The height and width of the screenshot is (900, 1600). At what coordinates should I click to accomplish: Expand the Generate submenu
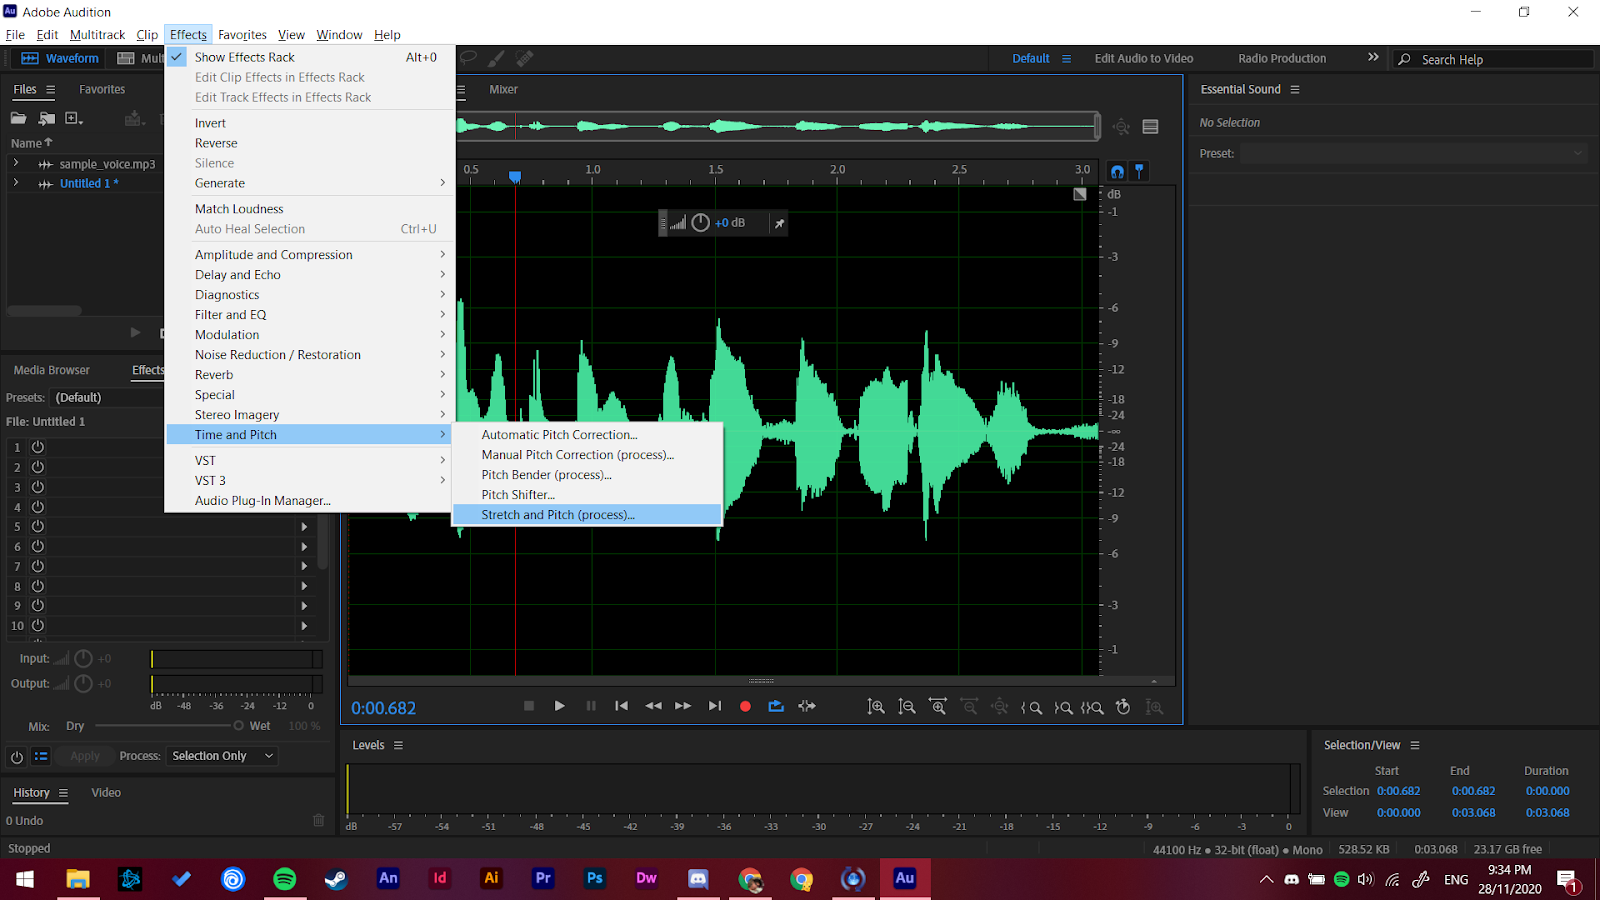pyautogui.click(x=310, y=183)
